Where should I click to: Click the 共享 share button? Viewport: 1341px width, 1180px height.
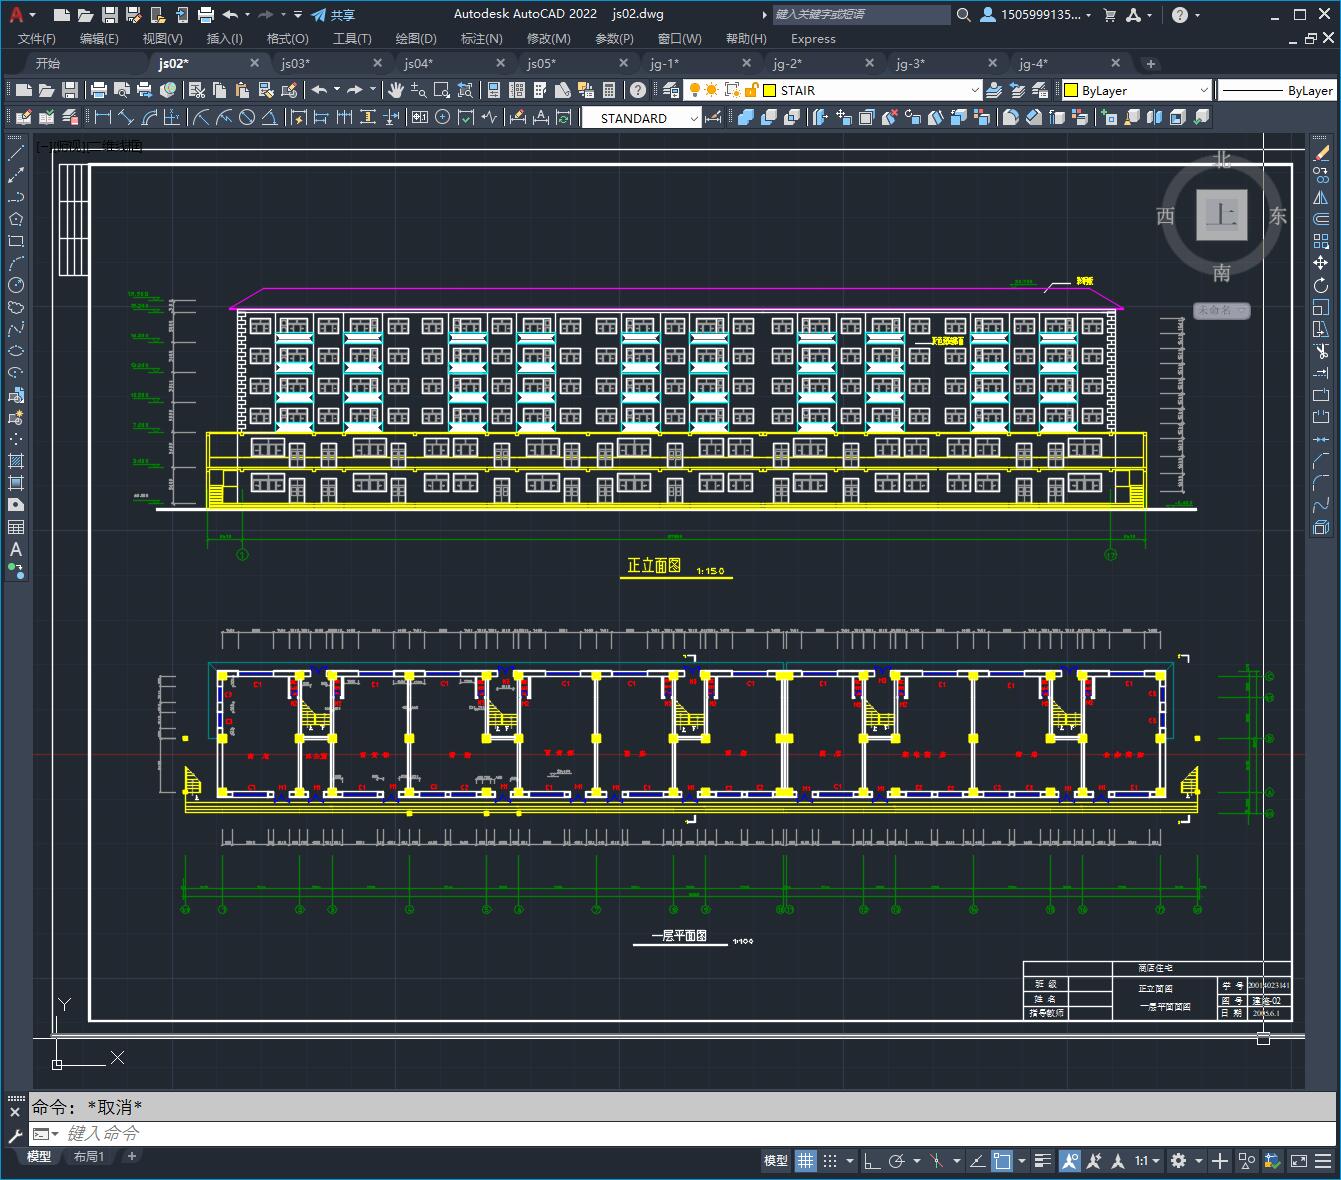coord(333,15)
